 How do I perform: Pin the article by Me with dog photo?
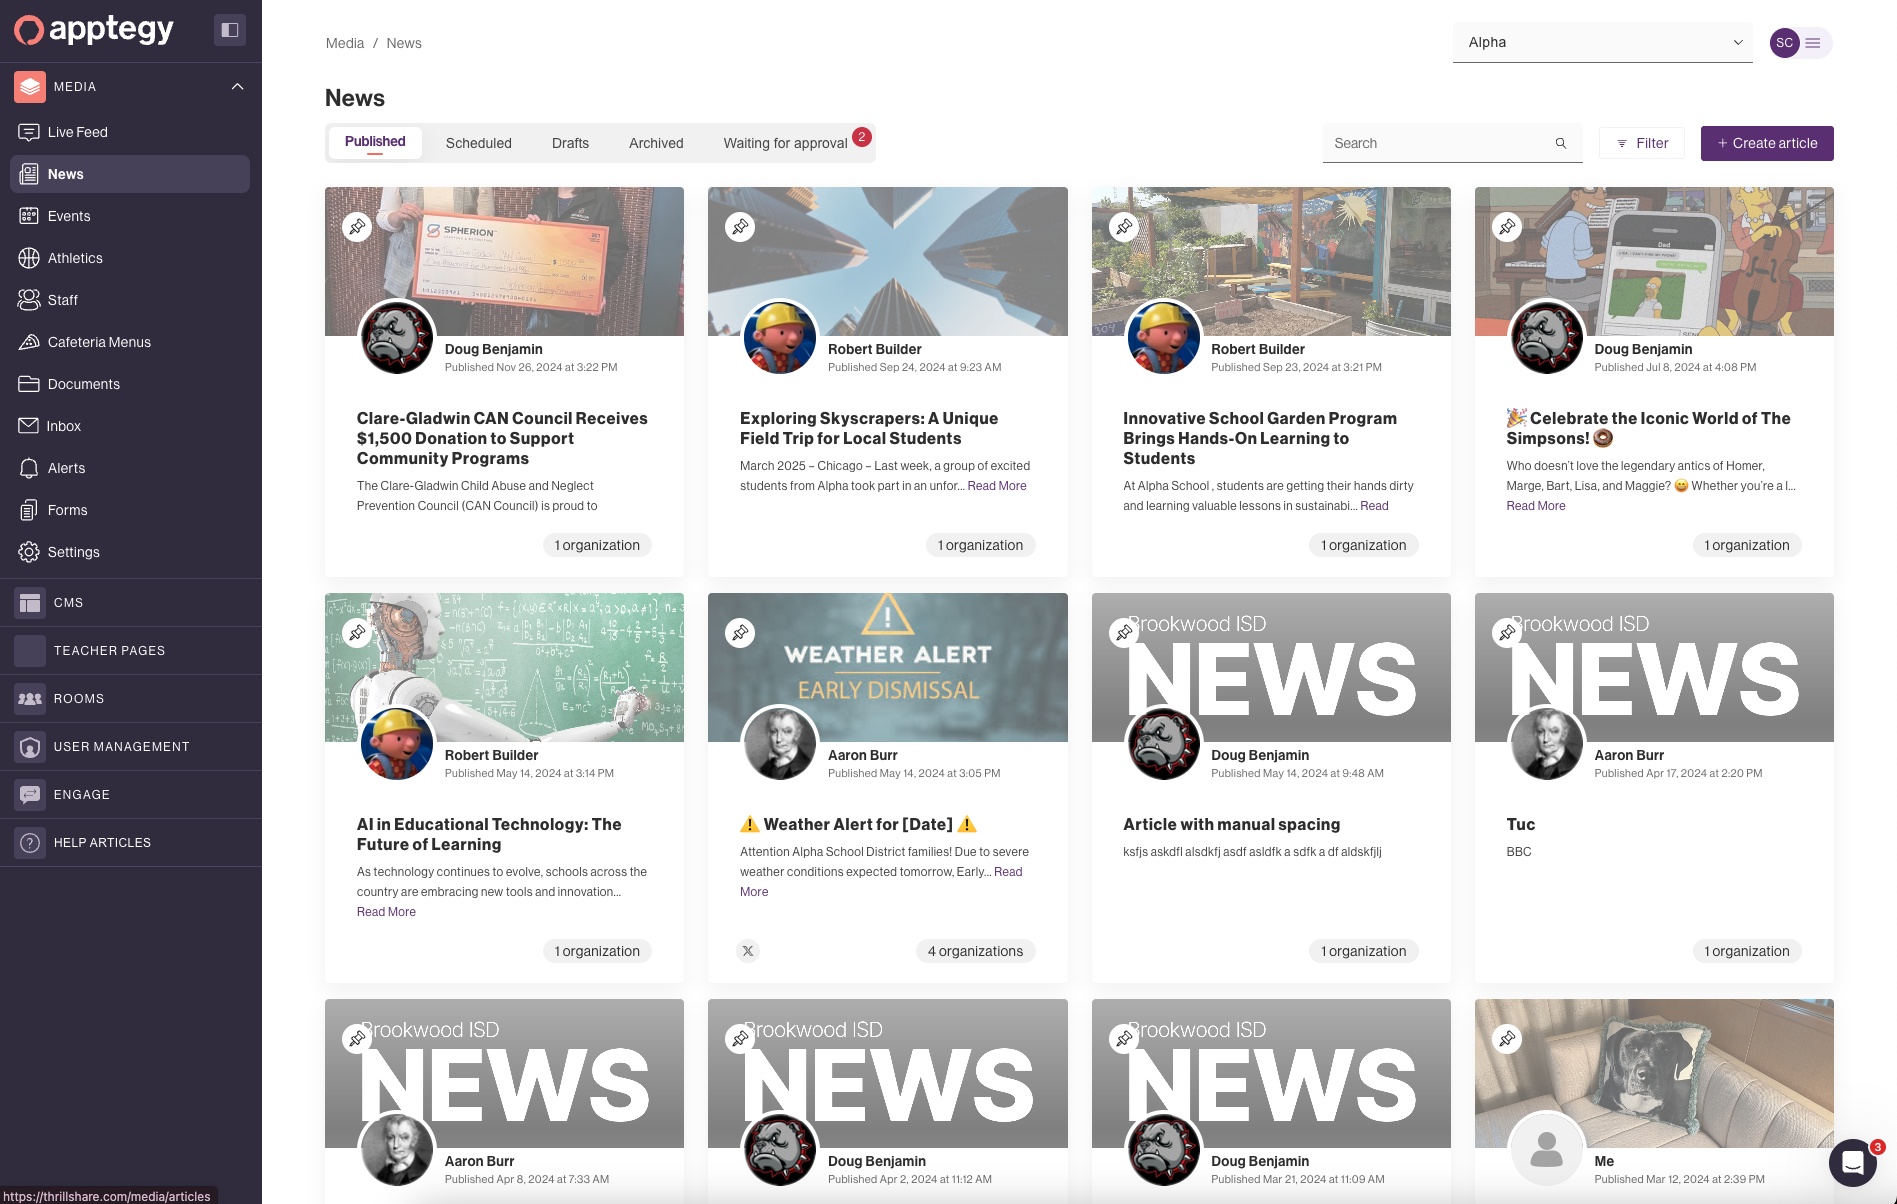[1507, 1039]
